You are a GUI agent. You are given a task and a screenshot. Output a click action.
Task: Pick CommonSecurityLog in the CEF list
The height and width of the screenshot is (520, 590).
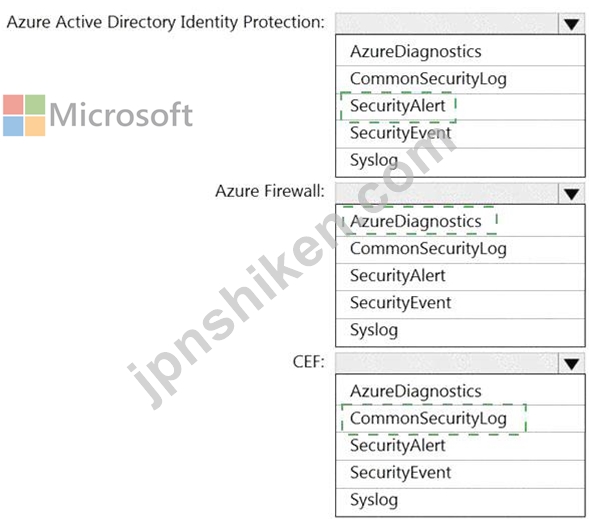[x=460, y=418]
